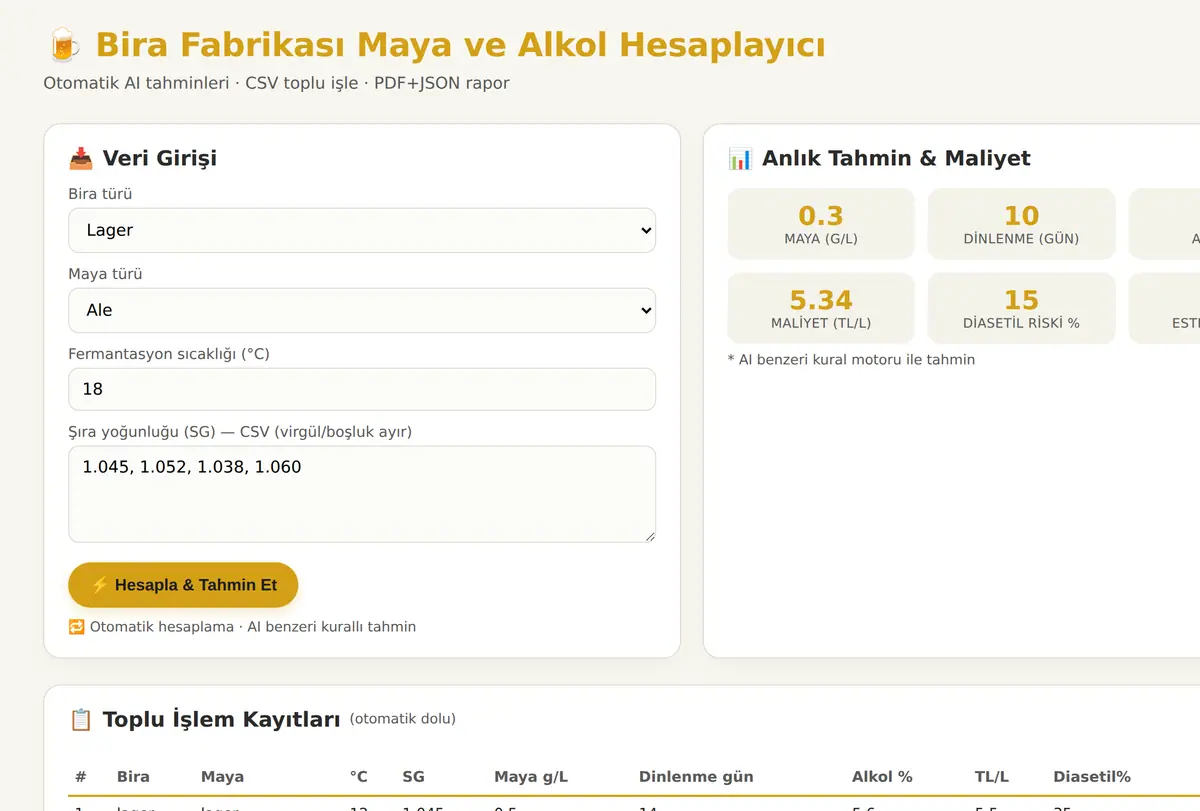
Task: Click the repeat icon beside Otomatik hesaplama
Action: pos(76,627)
